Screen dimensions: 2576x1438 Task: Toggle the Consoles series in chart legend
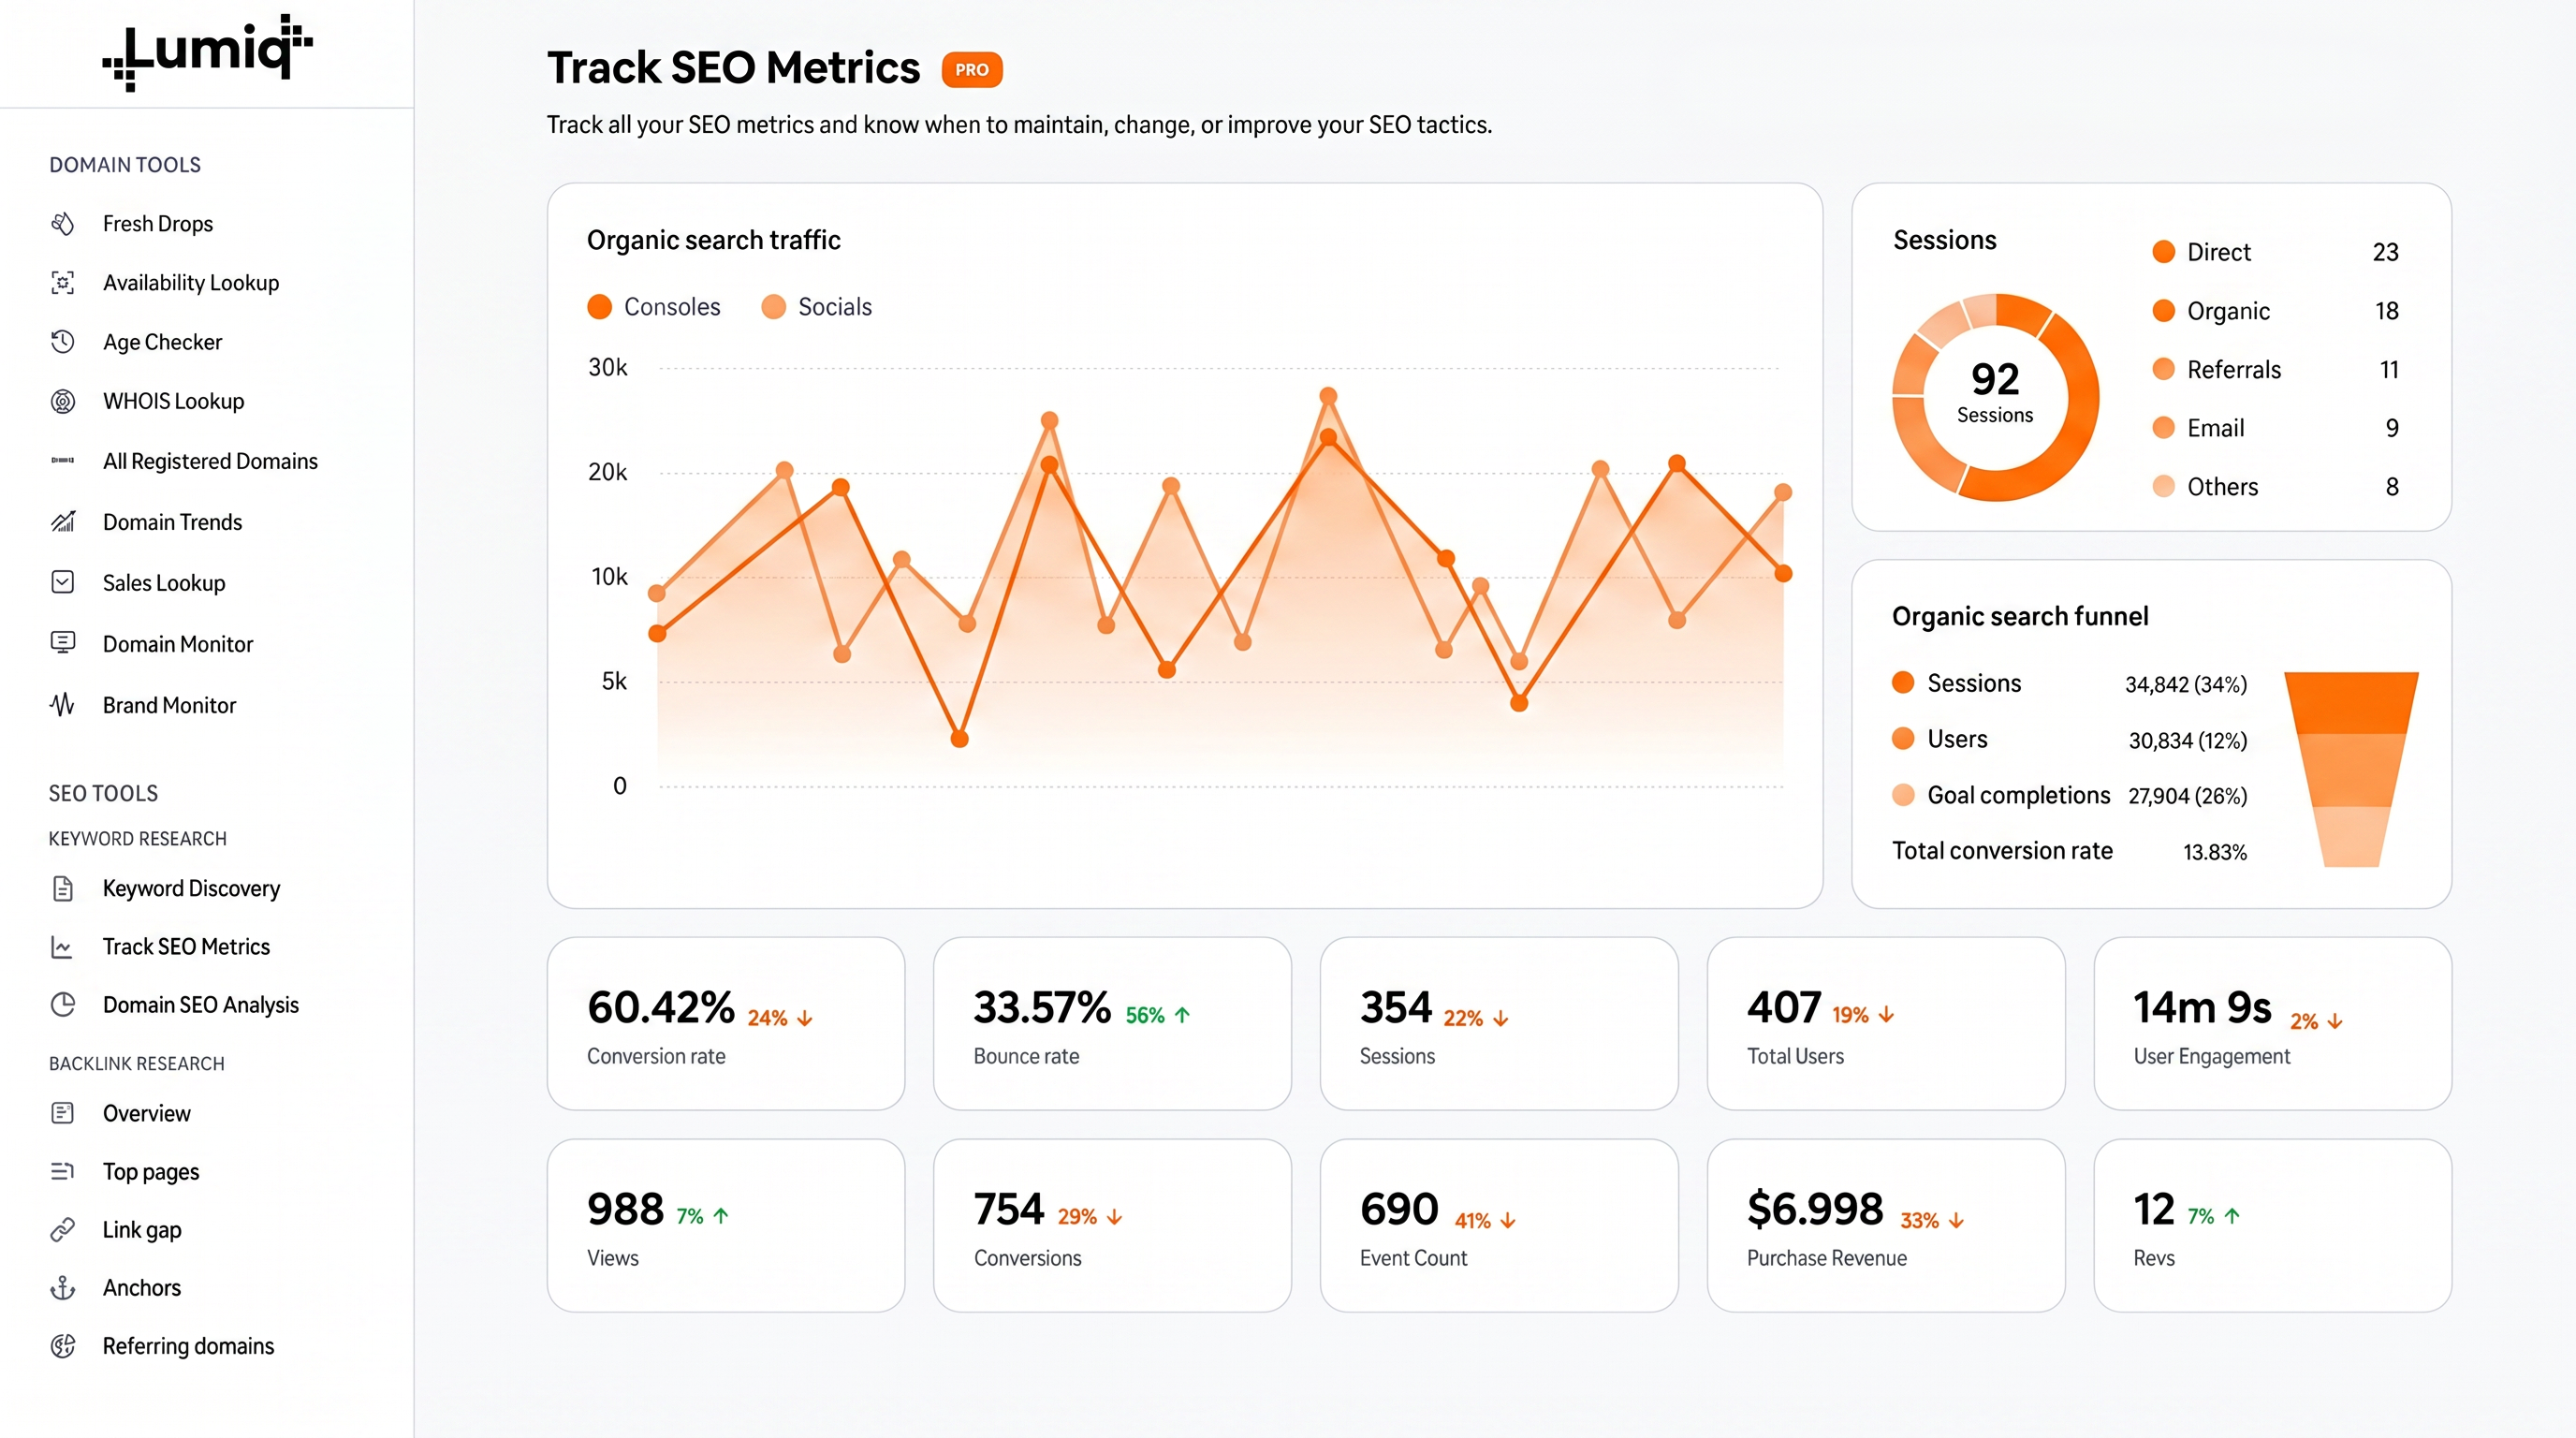pyautogui.click(x=654, y=307)
